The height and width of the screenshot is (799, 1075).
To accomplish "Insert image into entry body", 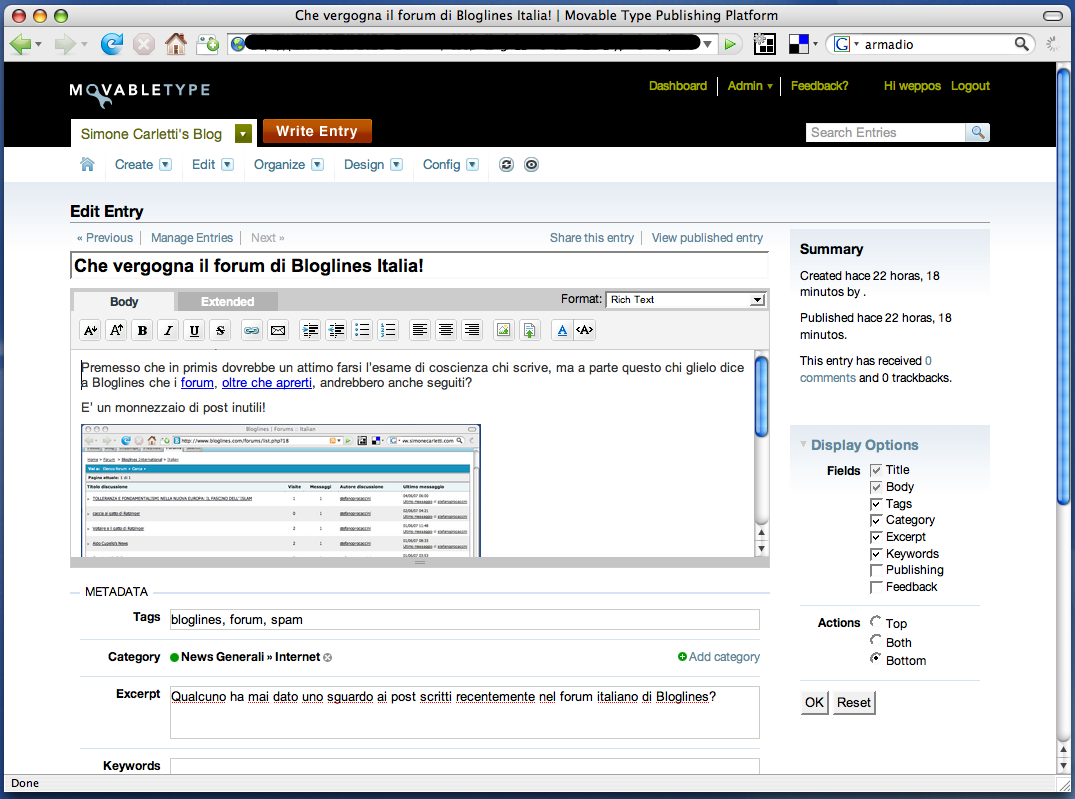I will click(503, 330).
